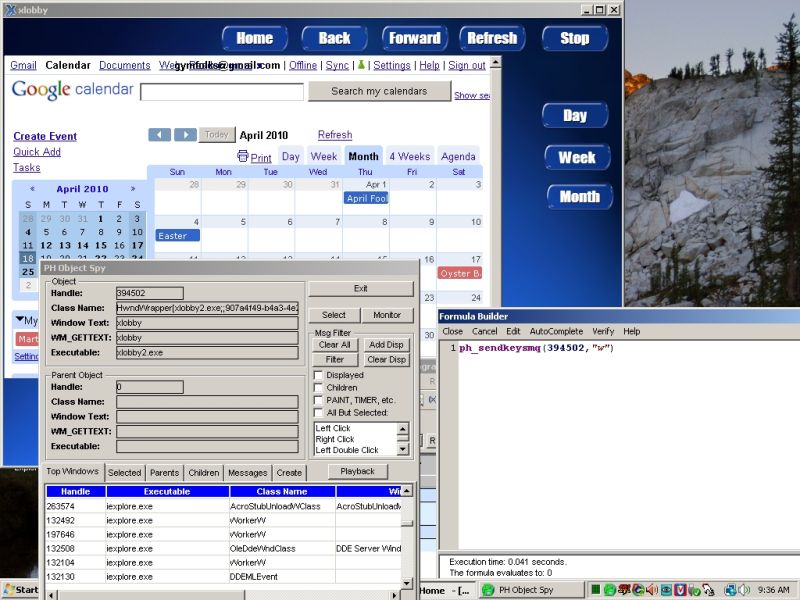Click the Settings link in Google Calendar
This screenshot has width=800, height=600.
pos(391,65)
